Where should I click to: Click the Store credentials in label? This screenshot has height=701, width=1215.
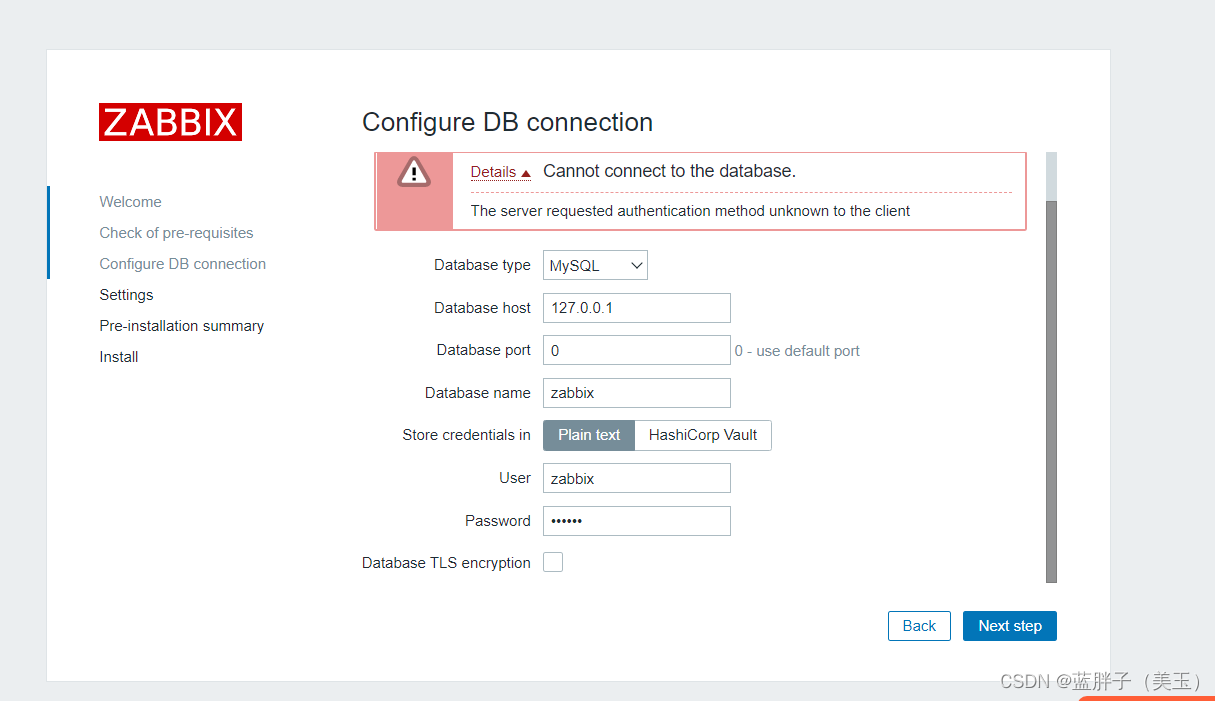pos(466,435)
